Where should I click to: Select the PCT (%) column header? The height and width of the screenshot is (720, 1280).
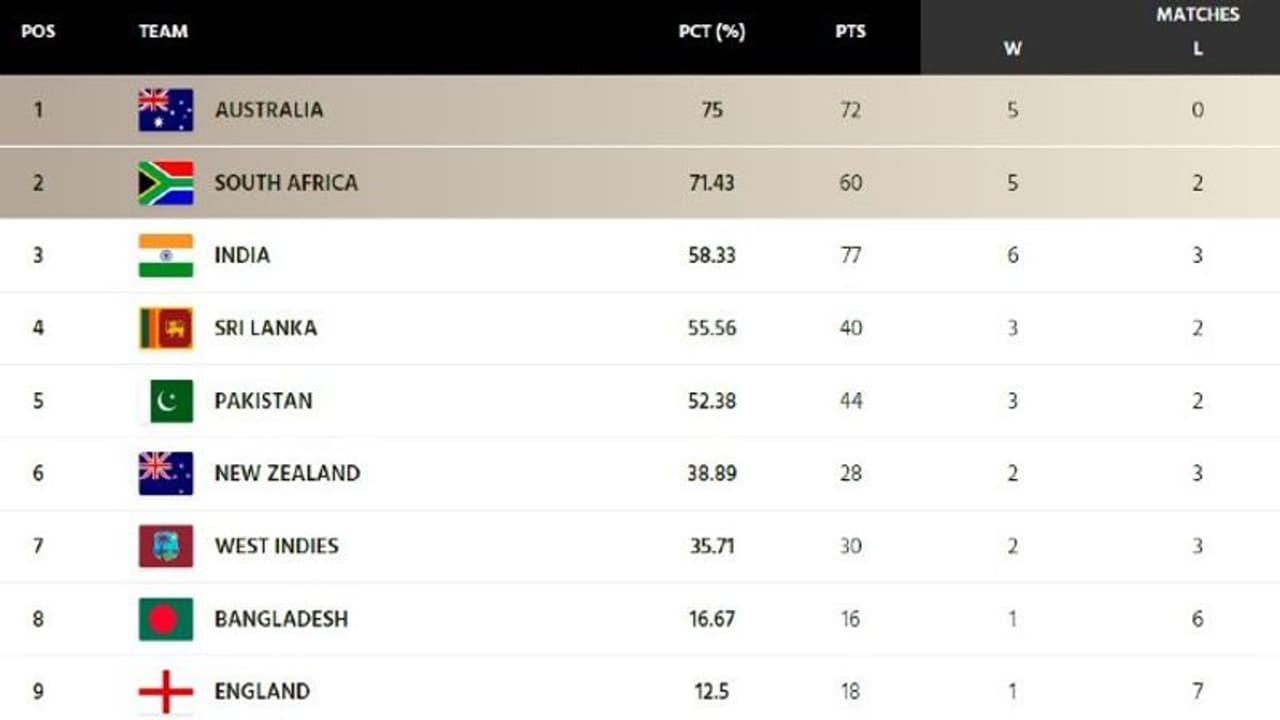(711, 31)
